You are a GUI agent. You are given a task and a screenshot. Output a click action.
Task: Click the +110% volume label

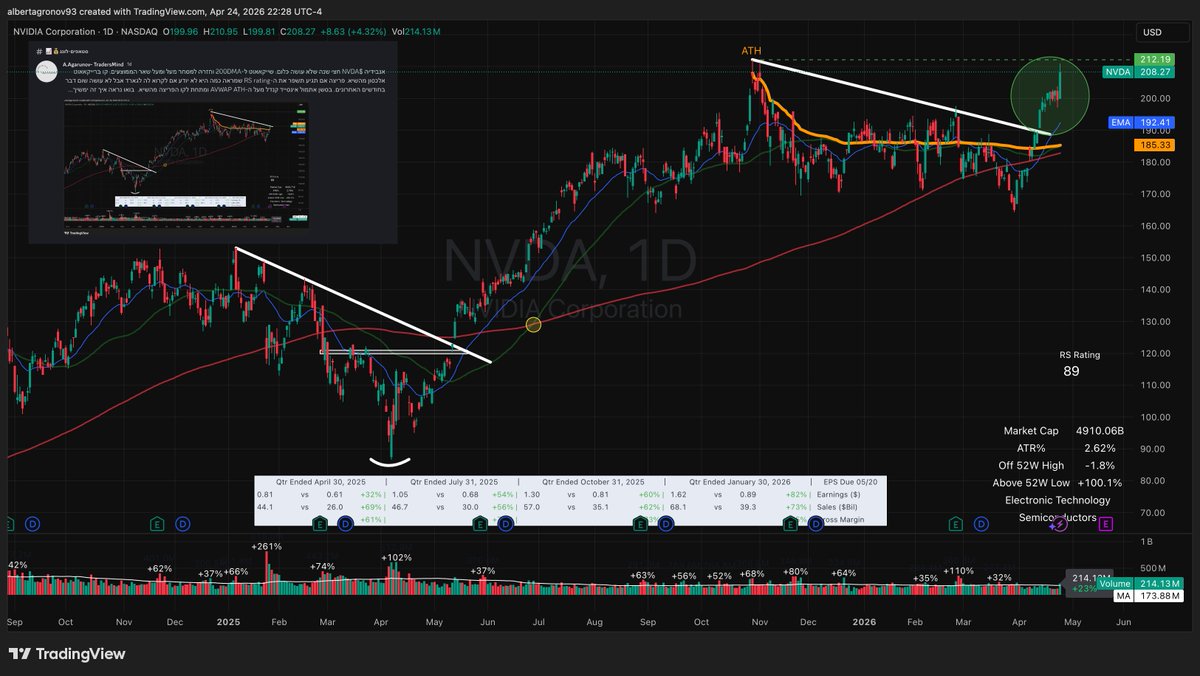tap(958, 571)
